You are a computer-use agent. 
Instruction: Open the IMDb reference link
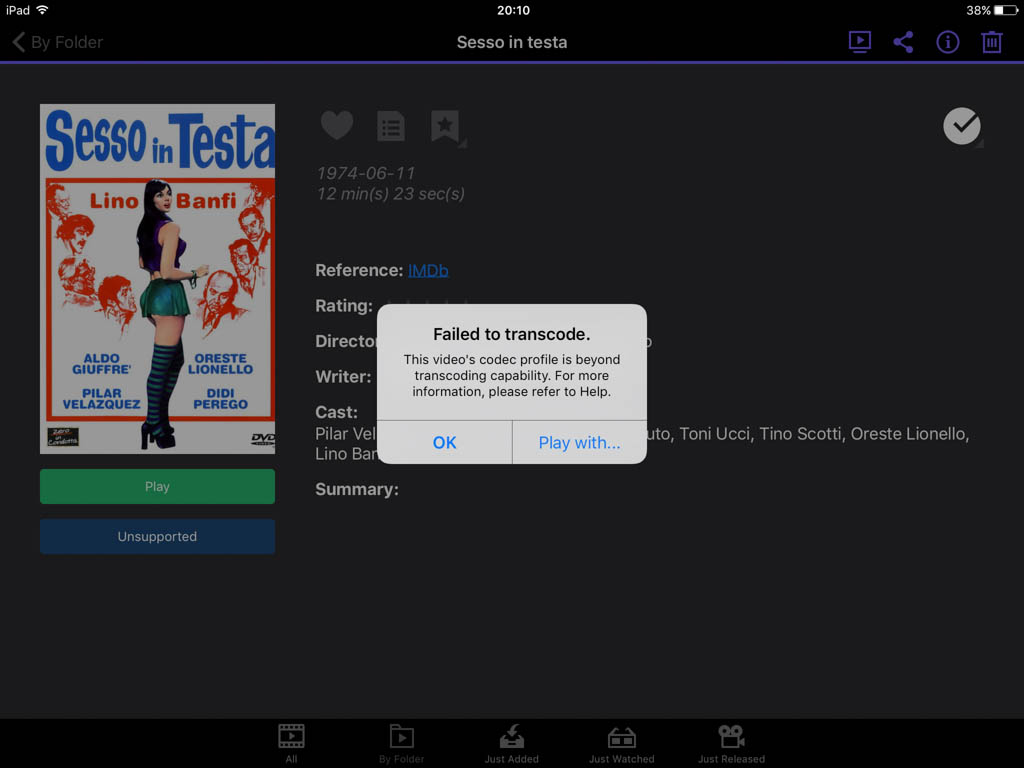(x=428, y=270)
